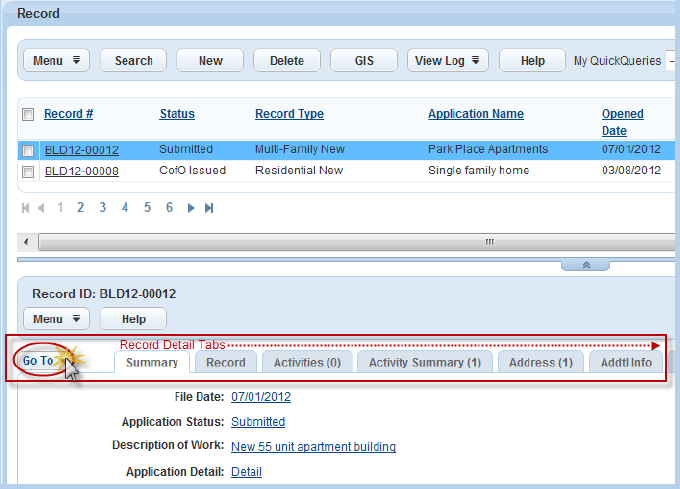Open Record ID Menu dropdown
680x489 pixels.
click(x=56, y=319)
